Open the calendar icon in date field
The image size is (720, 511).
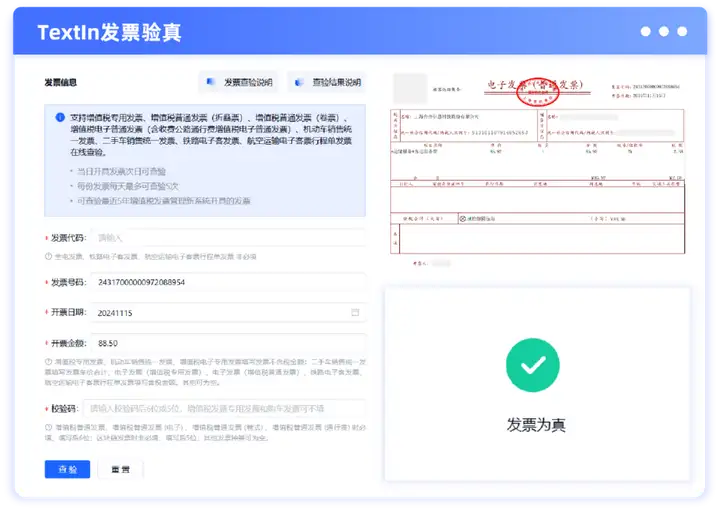pyautogui.click(x=355, y=312)
